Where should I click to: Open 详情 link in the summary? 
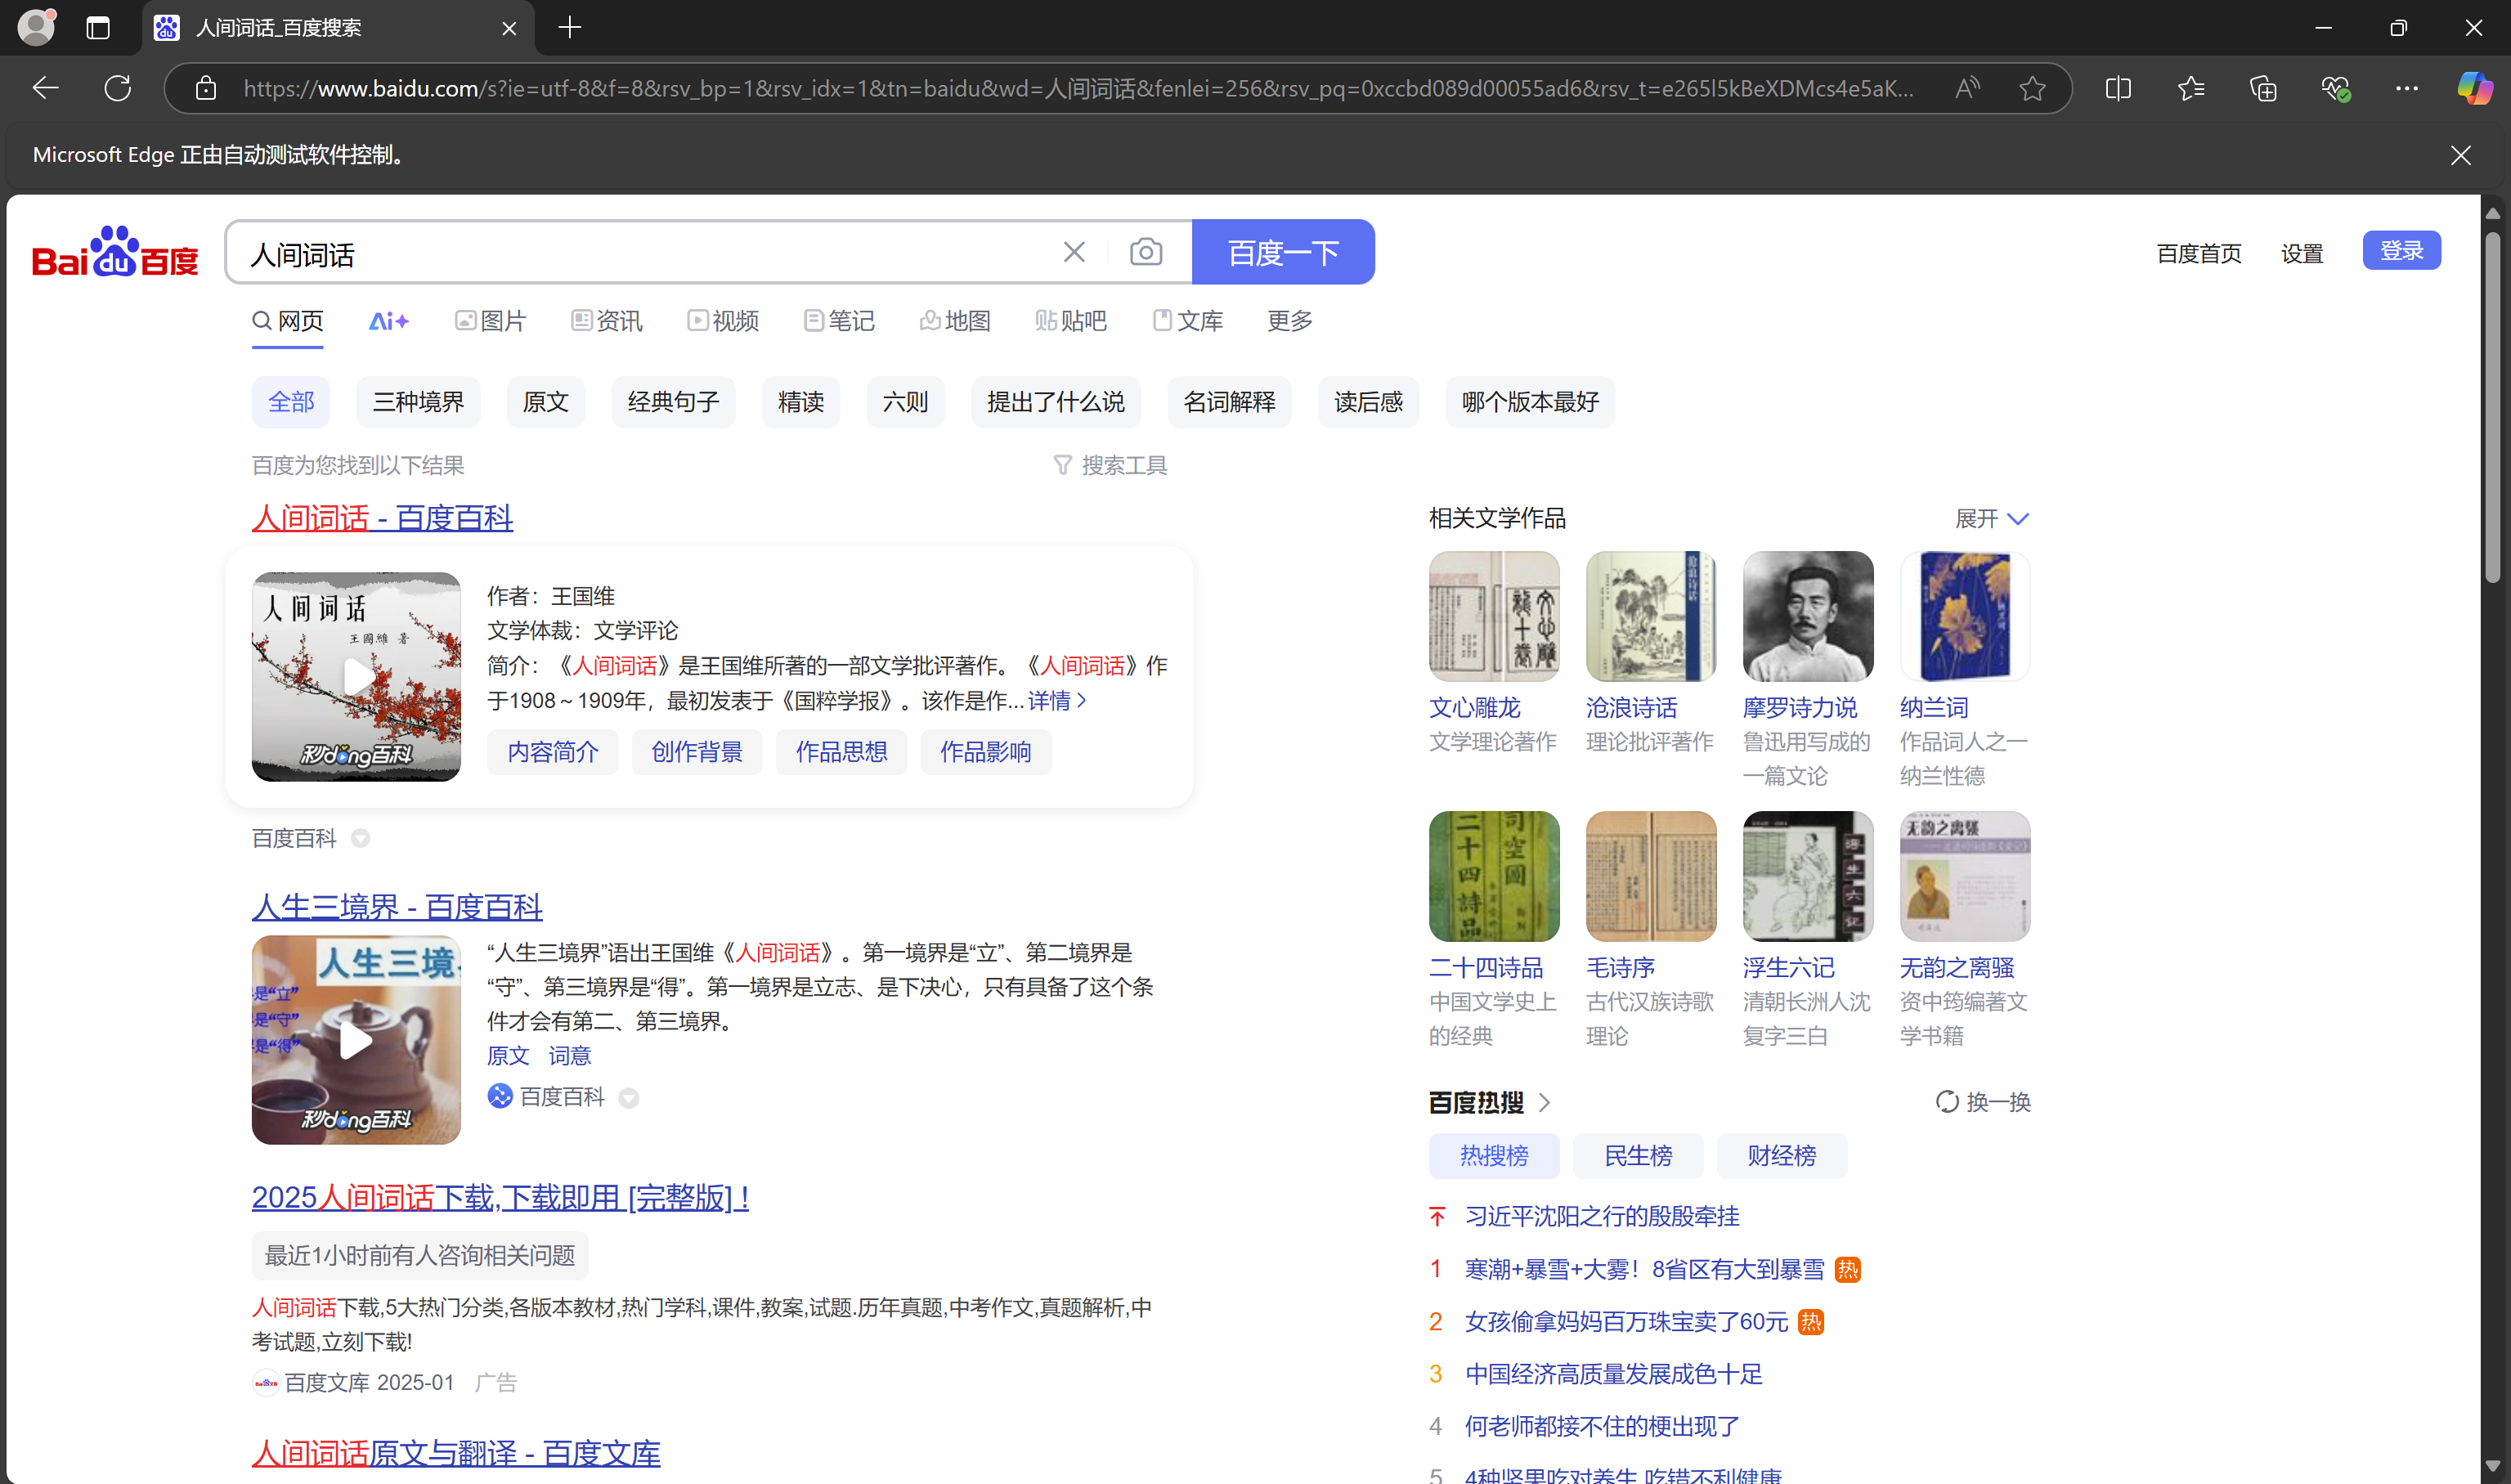(x=1057, y=701)
